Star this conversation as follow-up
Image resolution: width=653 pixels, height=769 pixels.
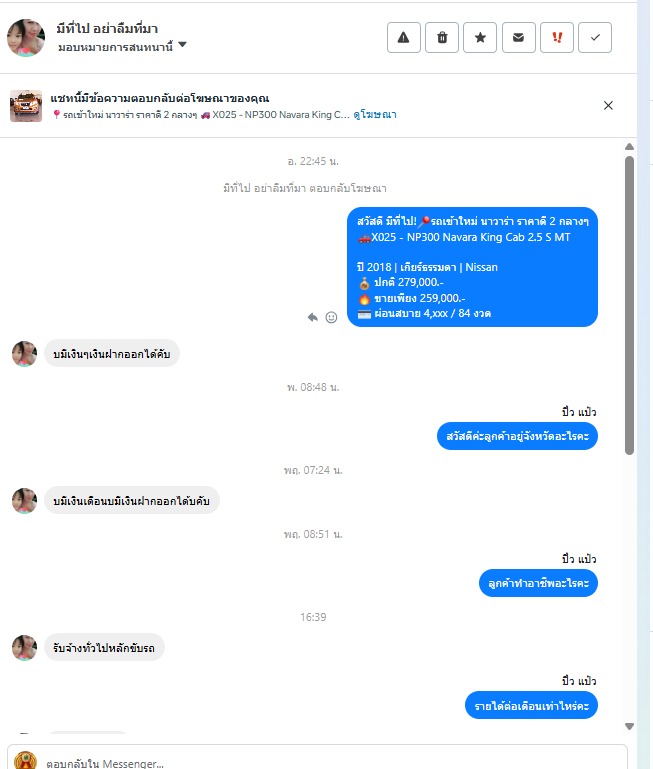click(480, 37)
